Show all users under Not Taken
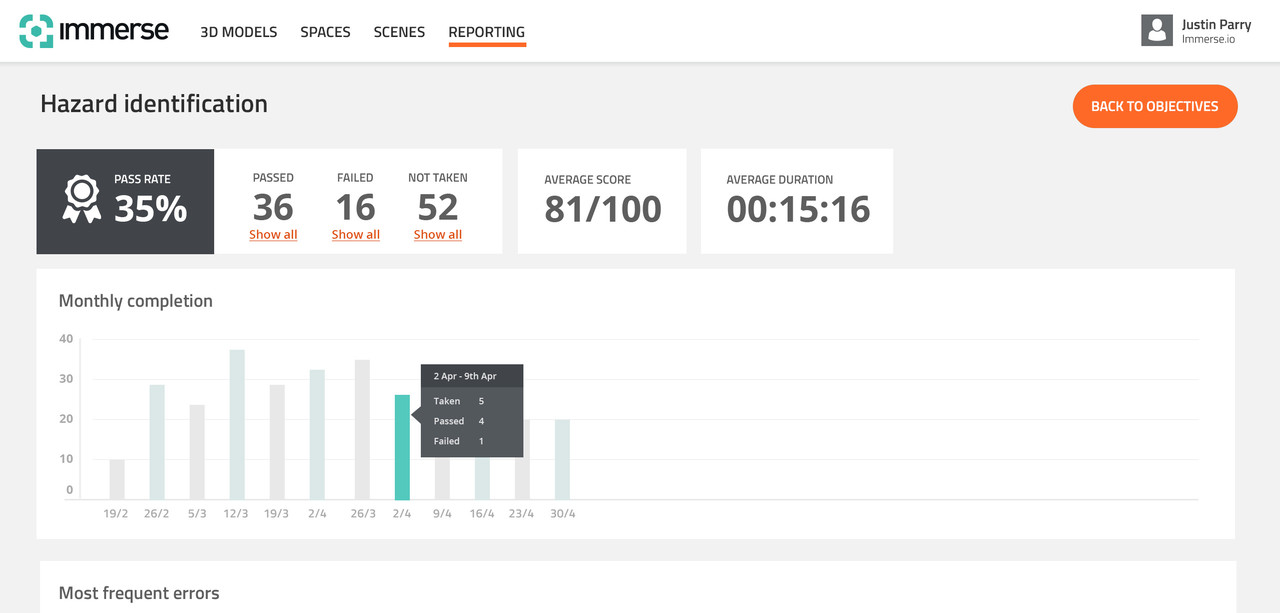 [x=437, y=235]
